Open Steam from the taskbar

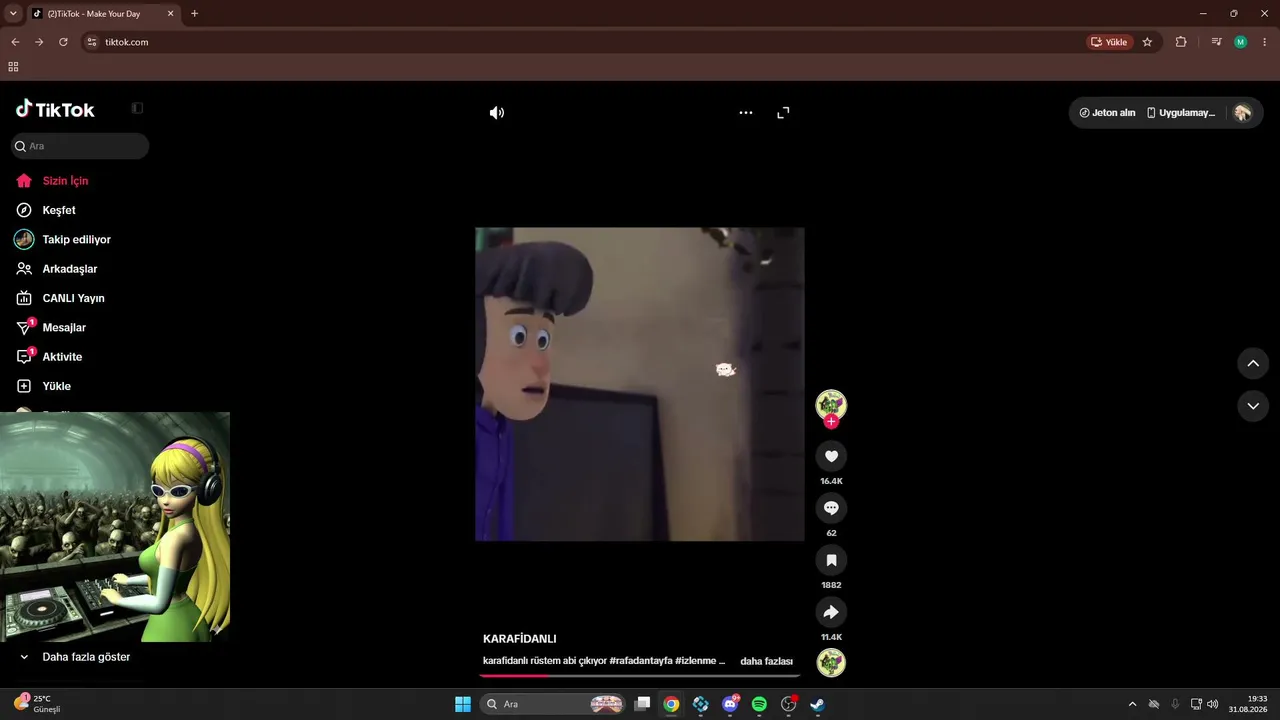pyautogui.click(x=817, y=704)
